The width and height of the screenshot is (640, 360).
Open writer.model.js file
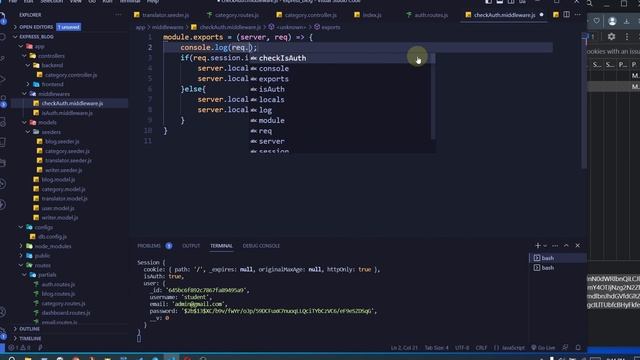(60, 218)
